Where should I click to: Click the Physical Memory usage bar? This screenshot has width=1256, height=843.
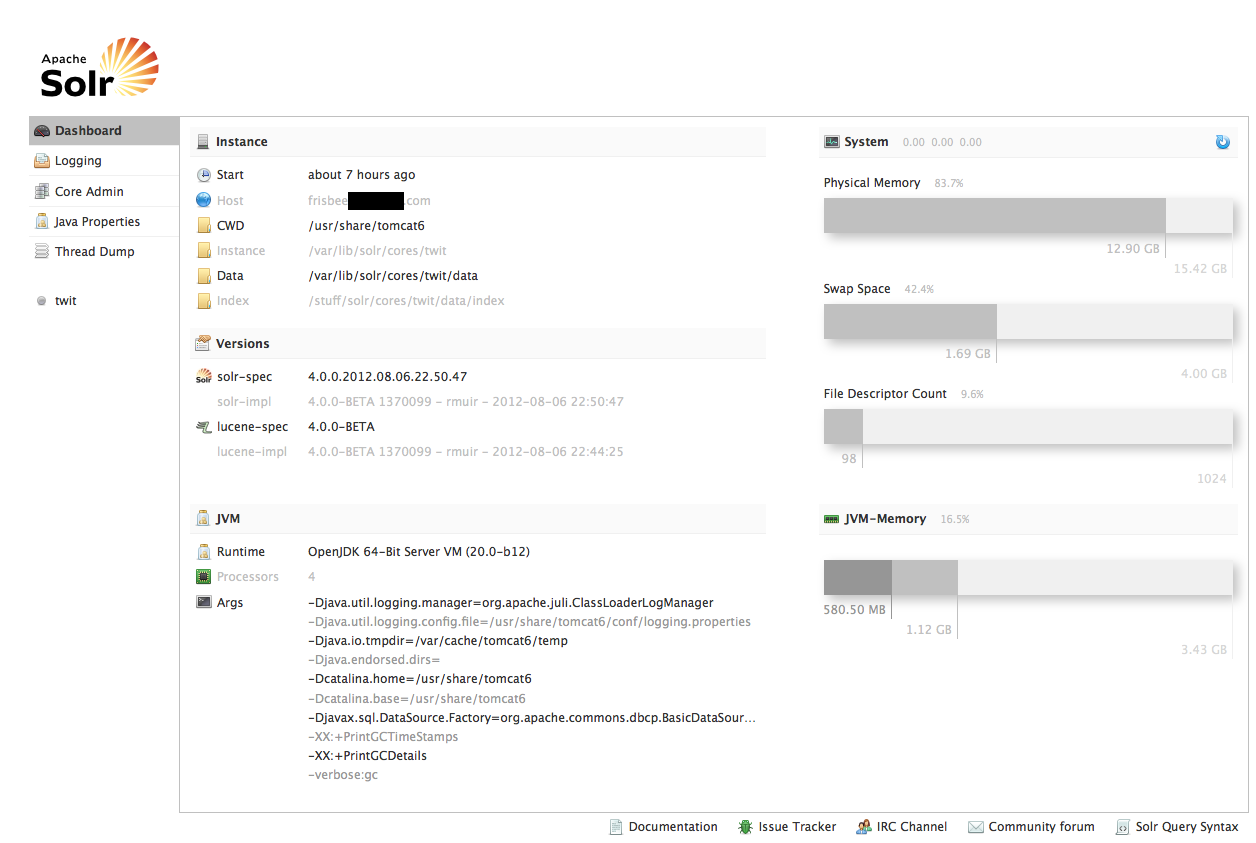pos(1027,215)
